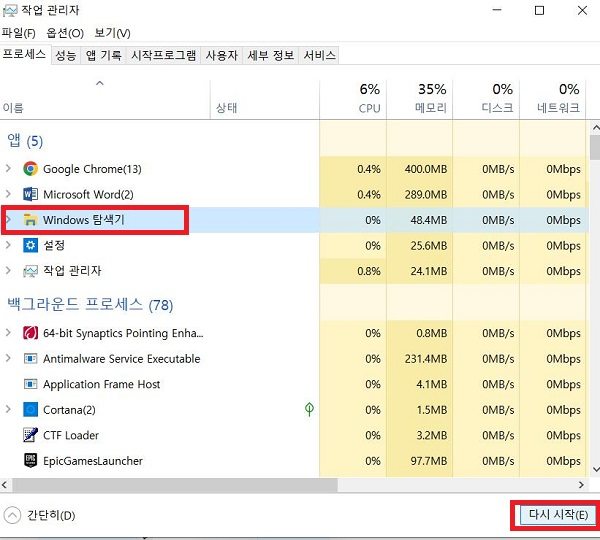Expand the Antimalware Service Executable entry

[x=8, y=358]
